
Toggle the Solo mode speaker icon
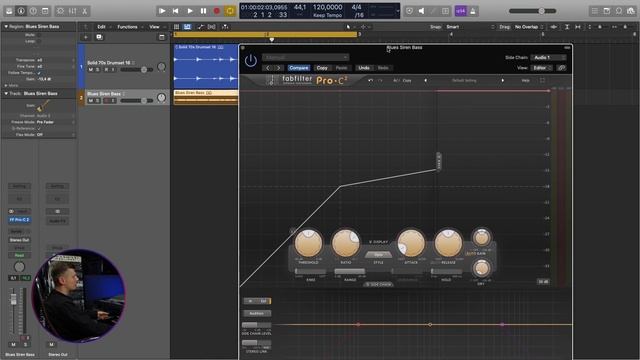click(421, 11)
